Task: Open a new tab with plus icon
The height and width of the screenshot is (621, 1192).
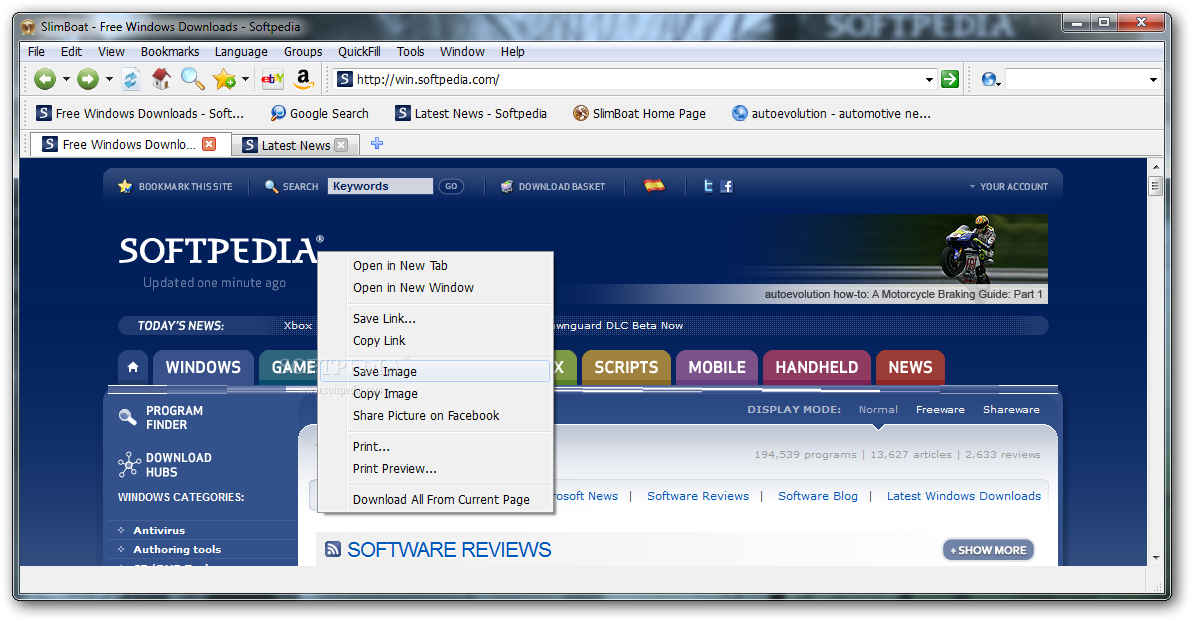Action: click(377, 143)
